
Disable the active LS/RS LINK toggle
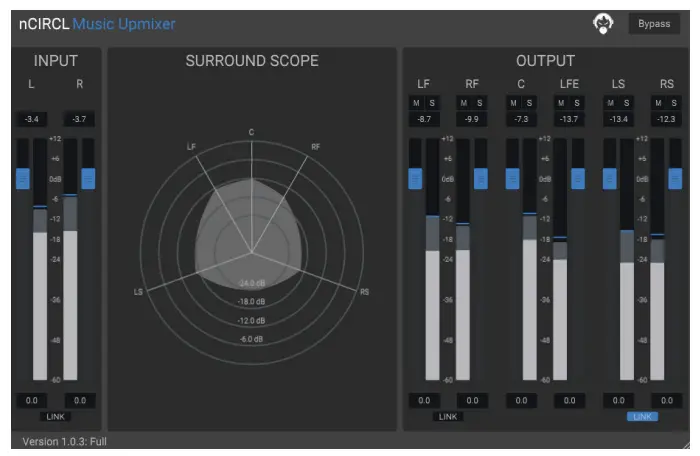click(642, 416)
